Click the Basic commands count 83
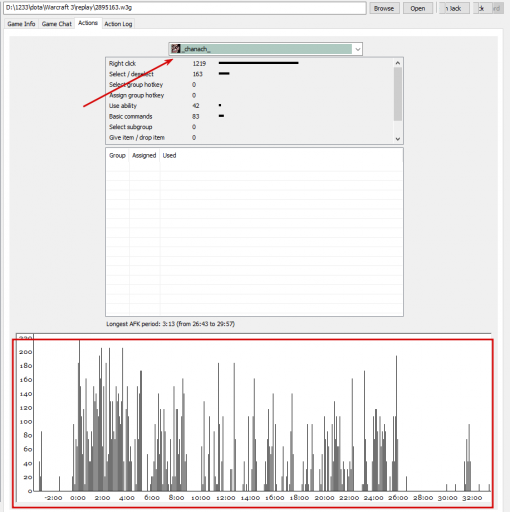The width and height of the screenshot is (510, 512). 196,116
